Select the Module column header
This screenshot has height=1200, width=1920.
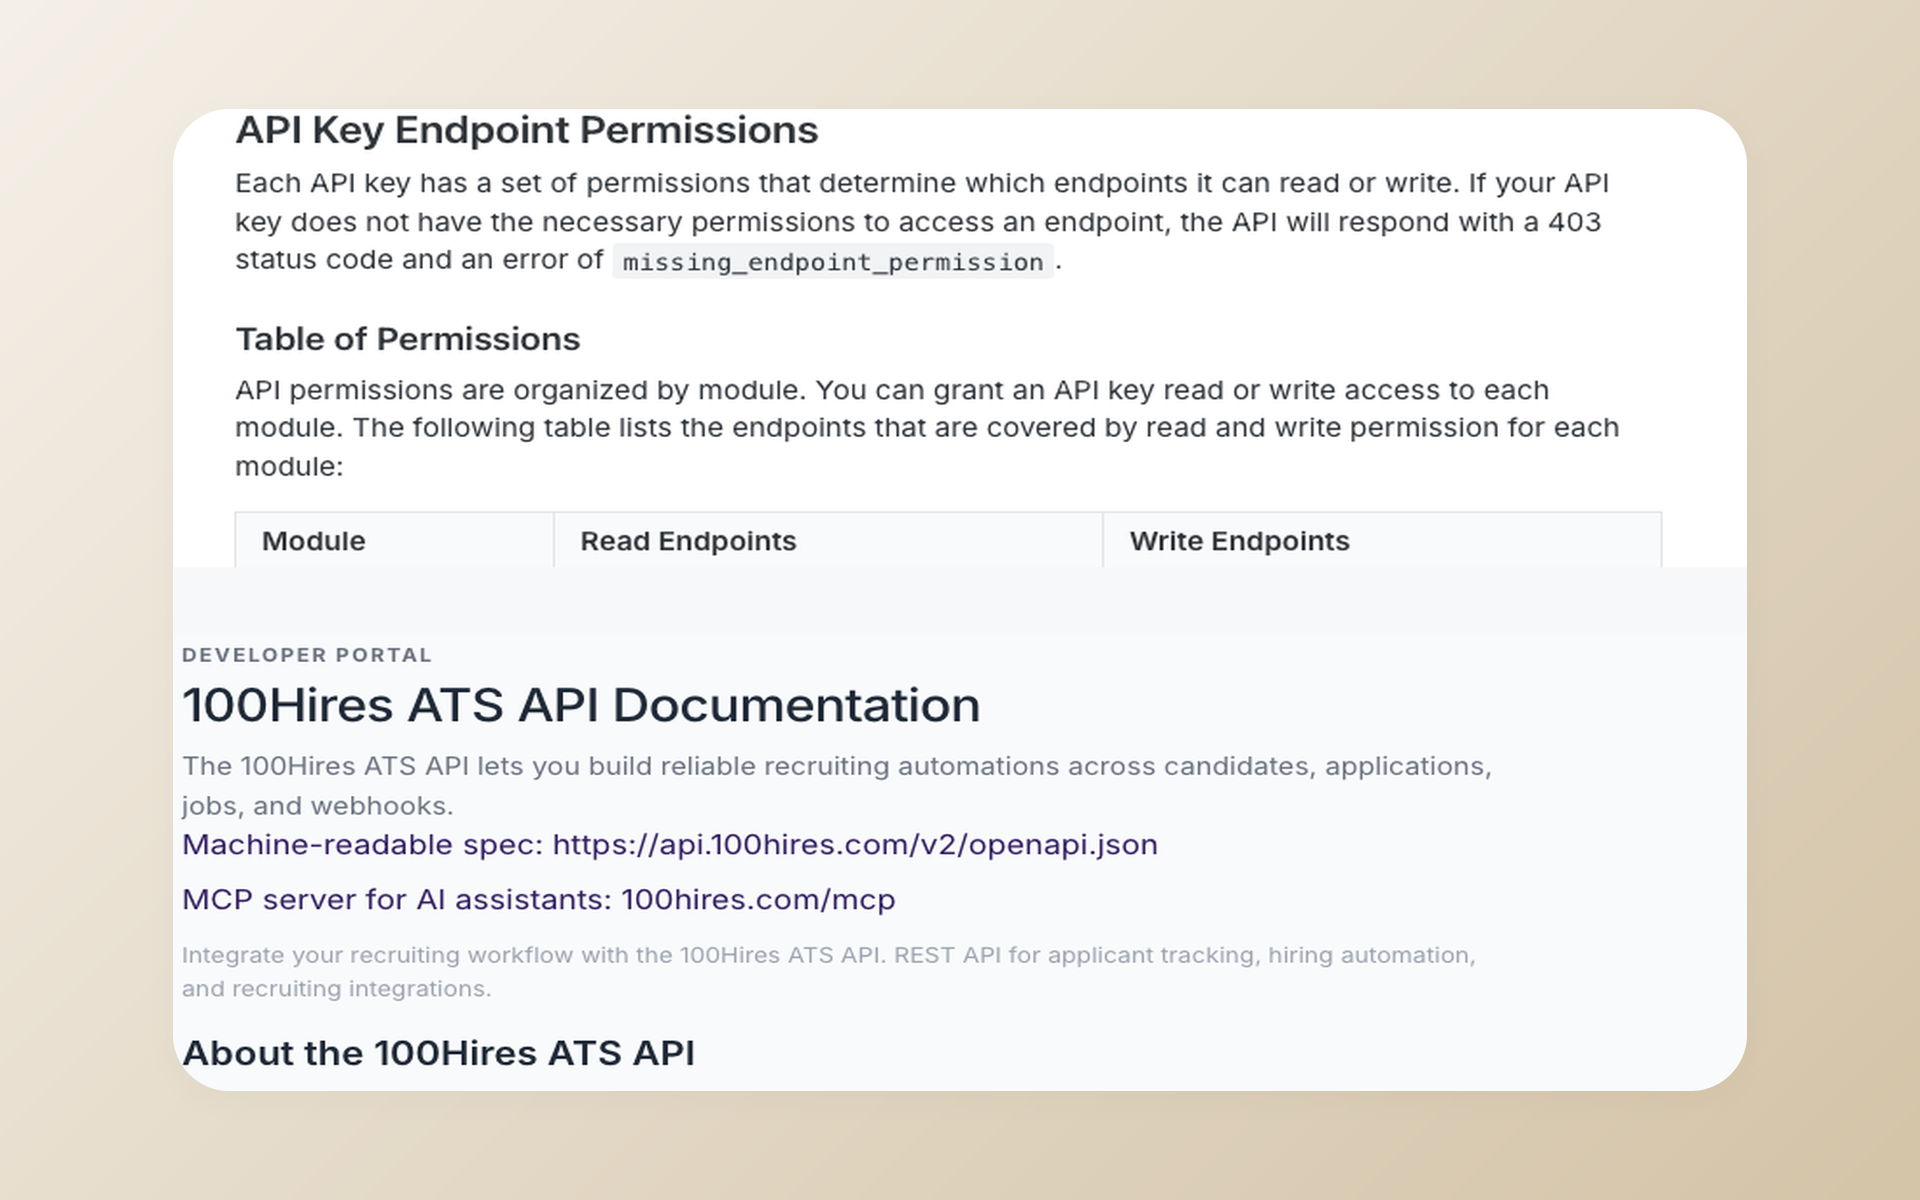click(395, 541)
